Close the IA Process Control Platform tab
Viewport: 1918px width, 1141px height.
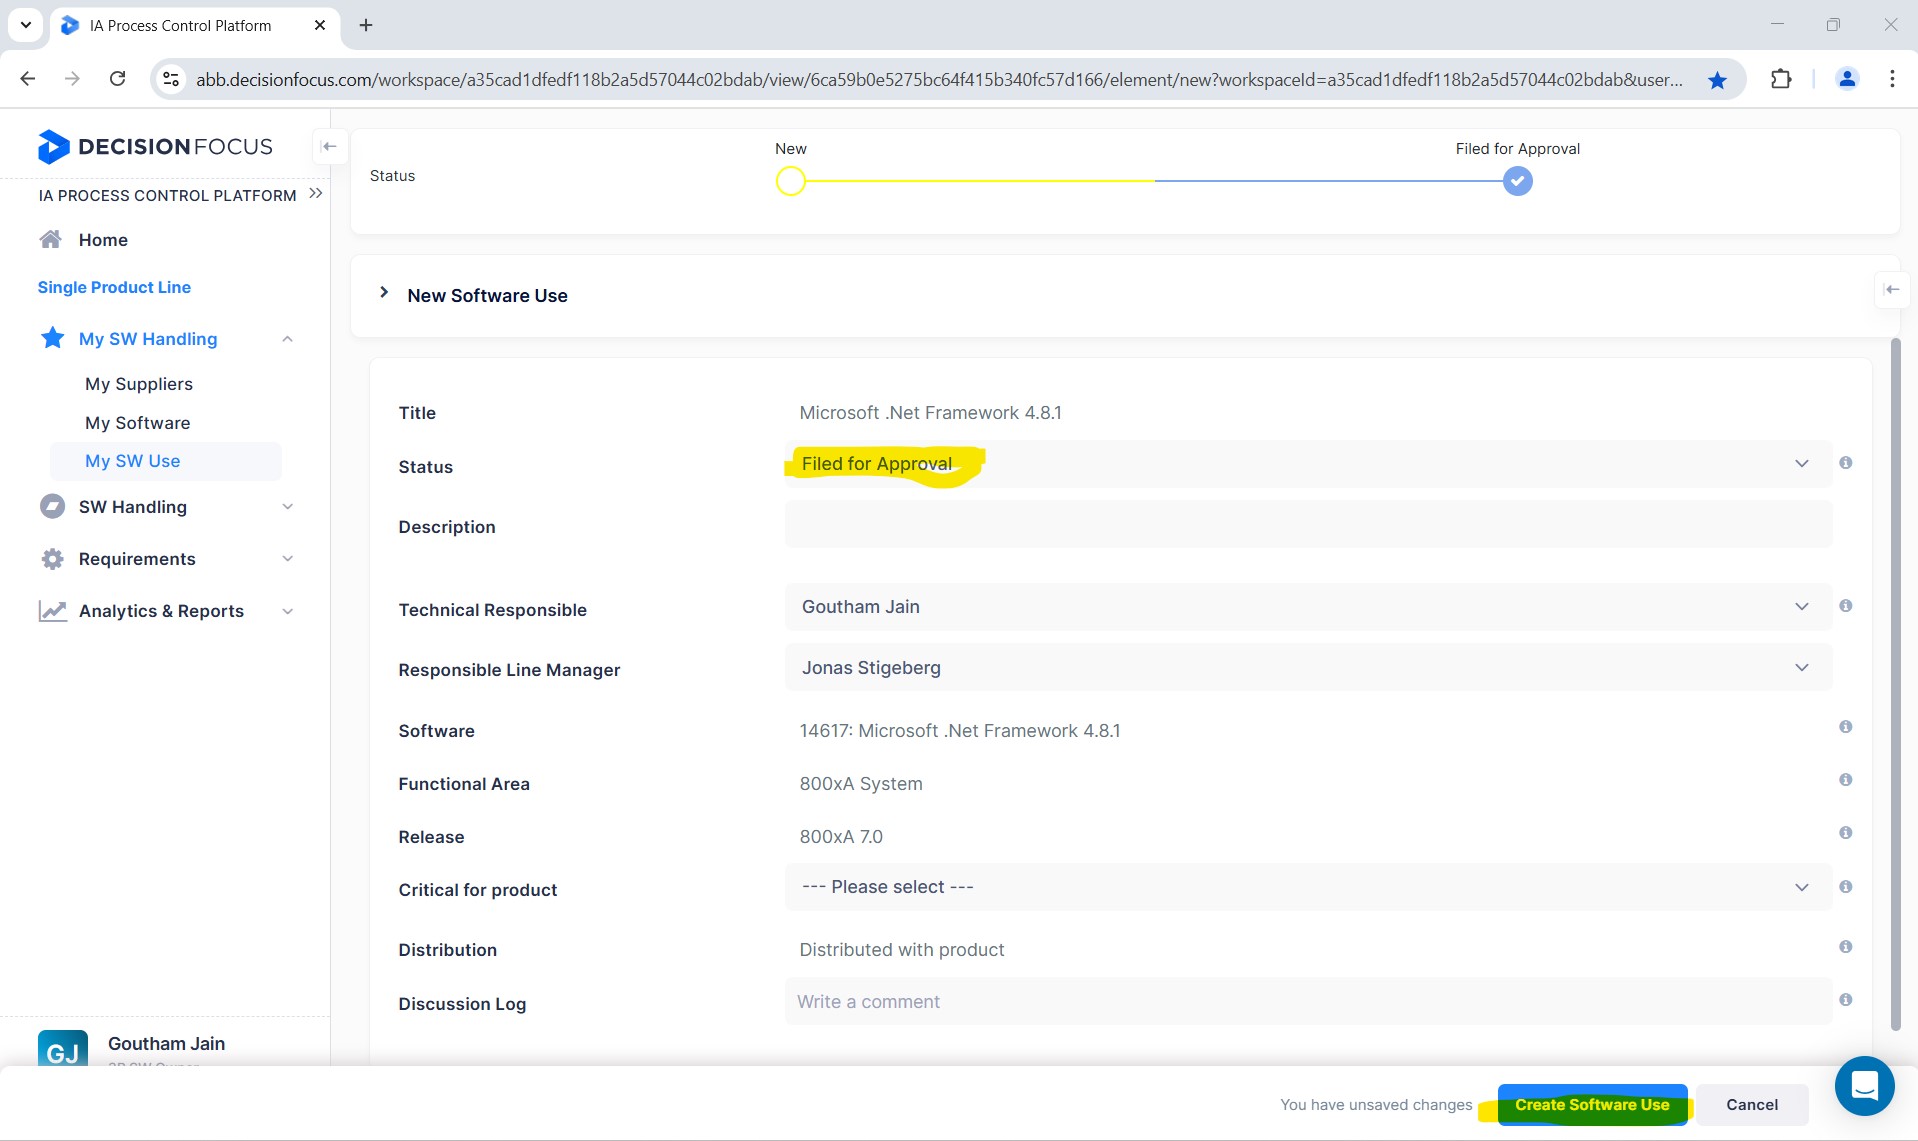pyautogui.click(x=320, y=25)
